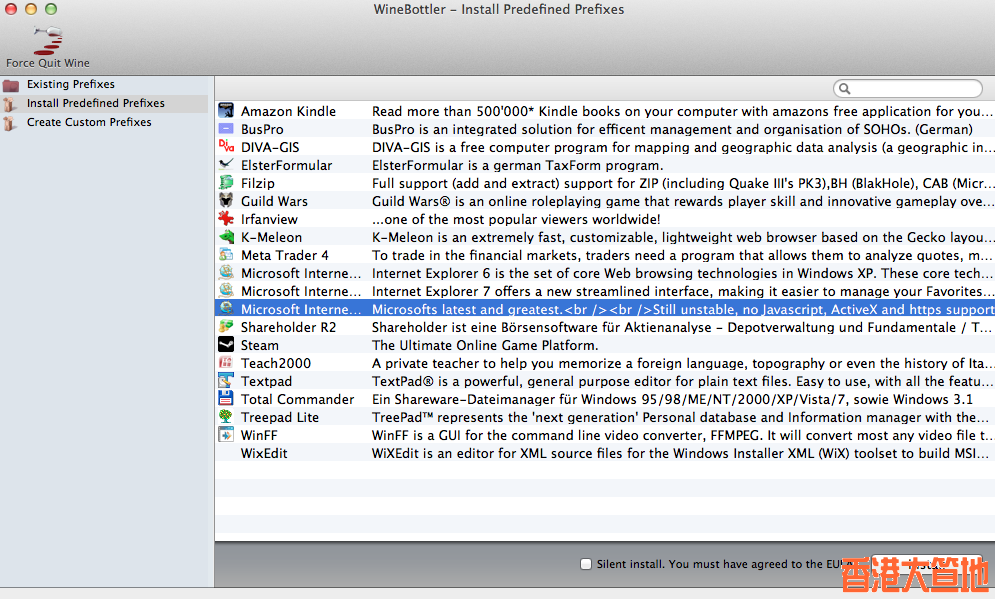Click the Total Commander floppy icon
Image resolution: width=995 pixels, height=599 pixels.
(x=226, y=398)
